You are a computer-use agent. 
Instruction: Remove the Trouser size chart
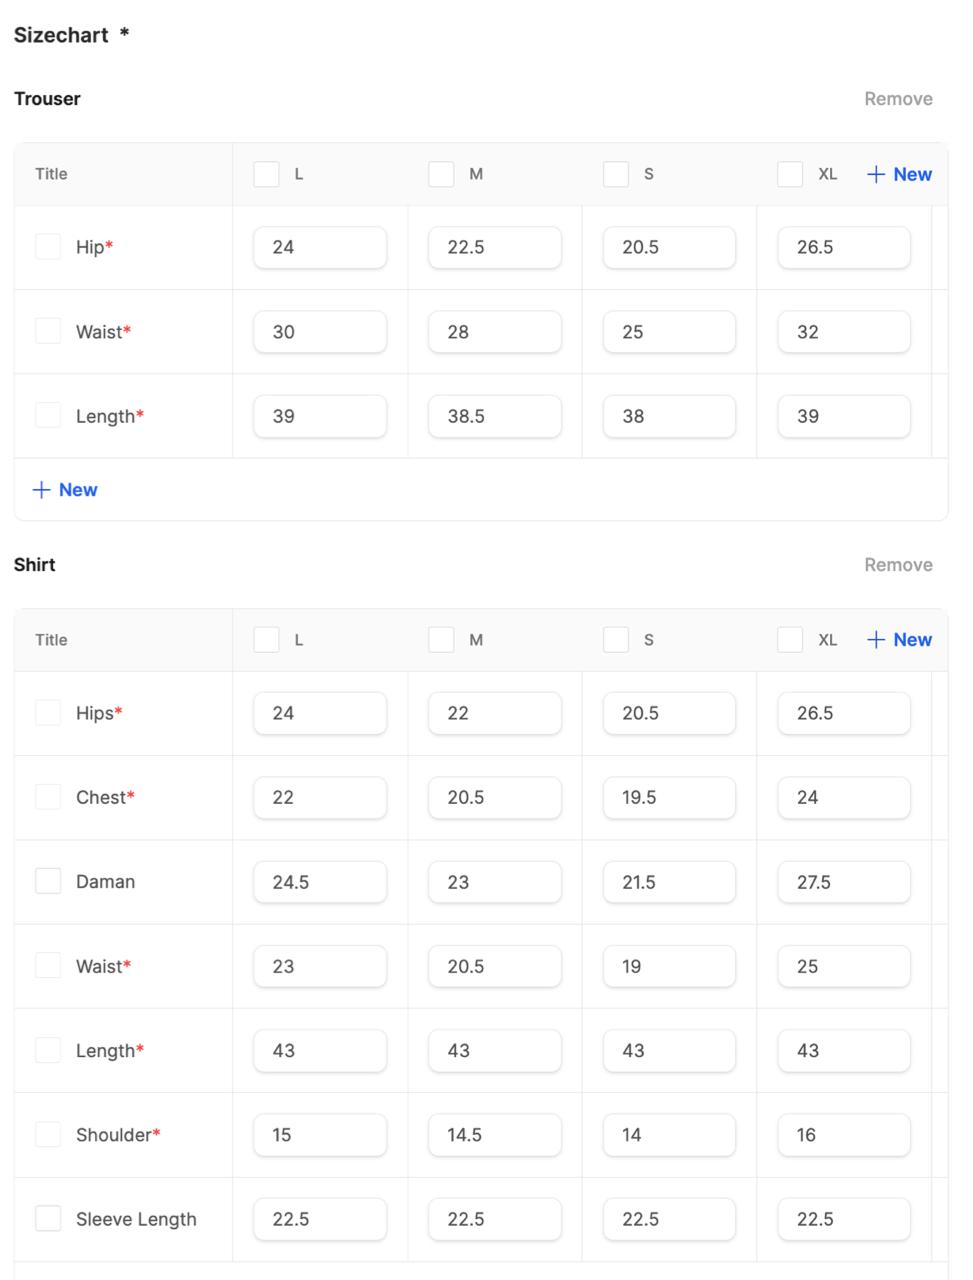pos(898,99)
